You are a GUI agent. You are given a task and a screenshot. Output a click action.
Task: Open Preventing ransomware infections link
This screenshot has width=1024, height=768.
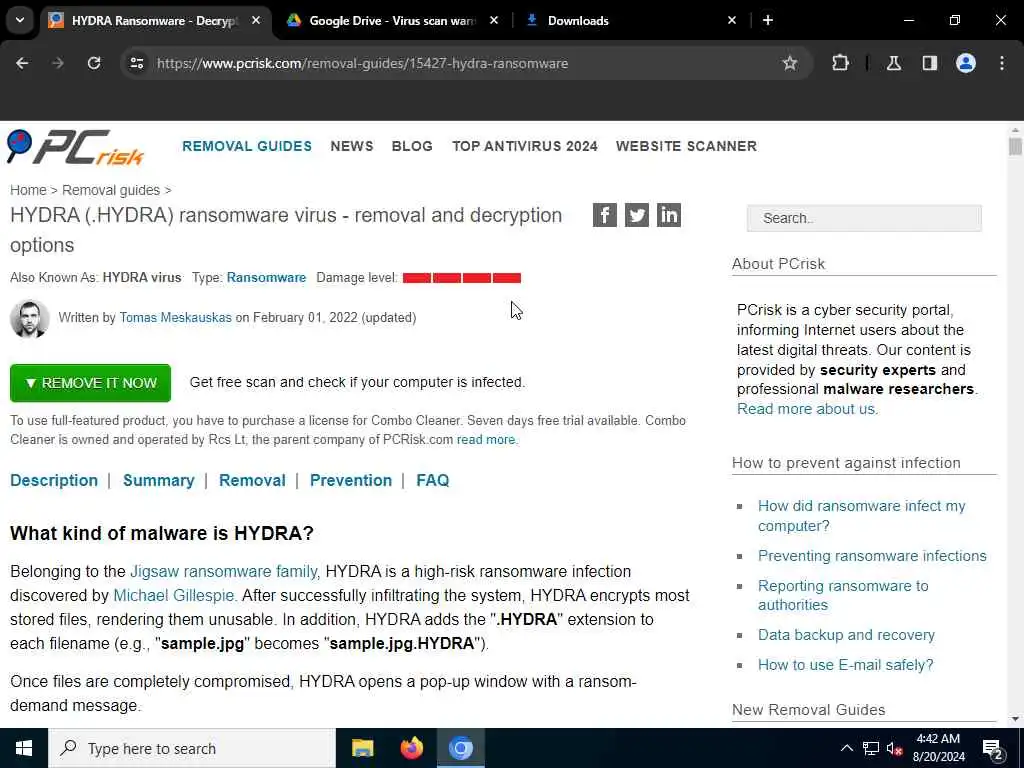click(872, 556)
